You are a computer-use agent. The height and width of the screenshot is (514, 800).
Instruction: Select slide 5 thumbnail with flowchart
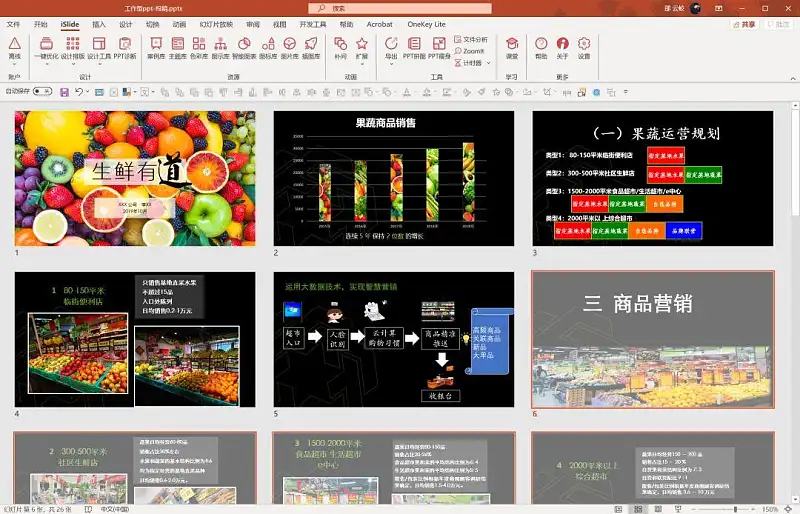click(x=394, y=339)
